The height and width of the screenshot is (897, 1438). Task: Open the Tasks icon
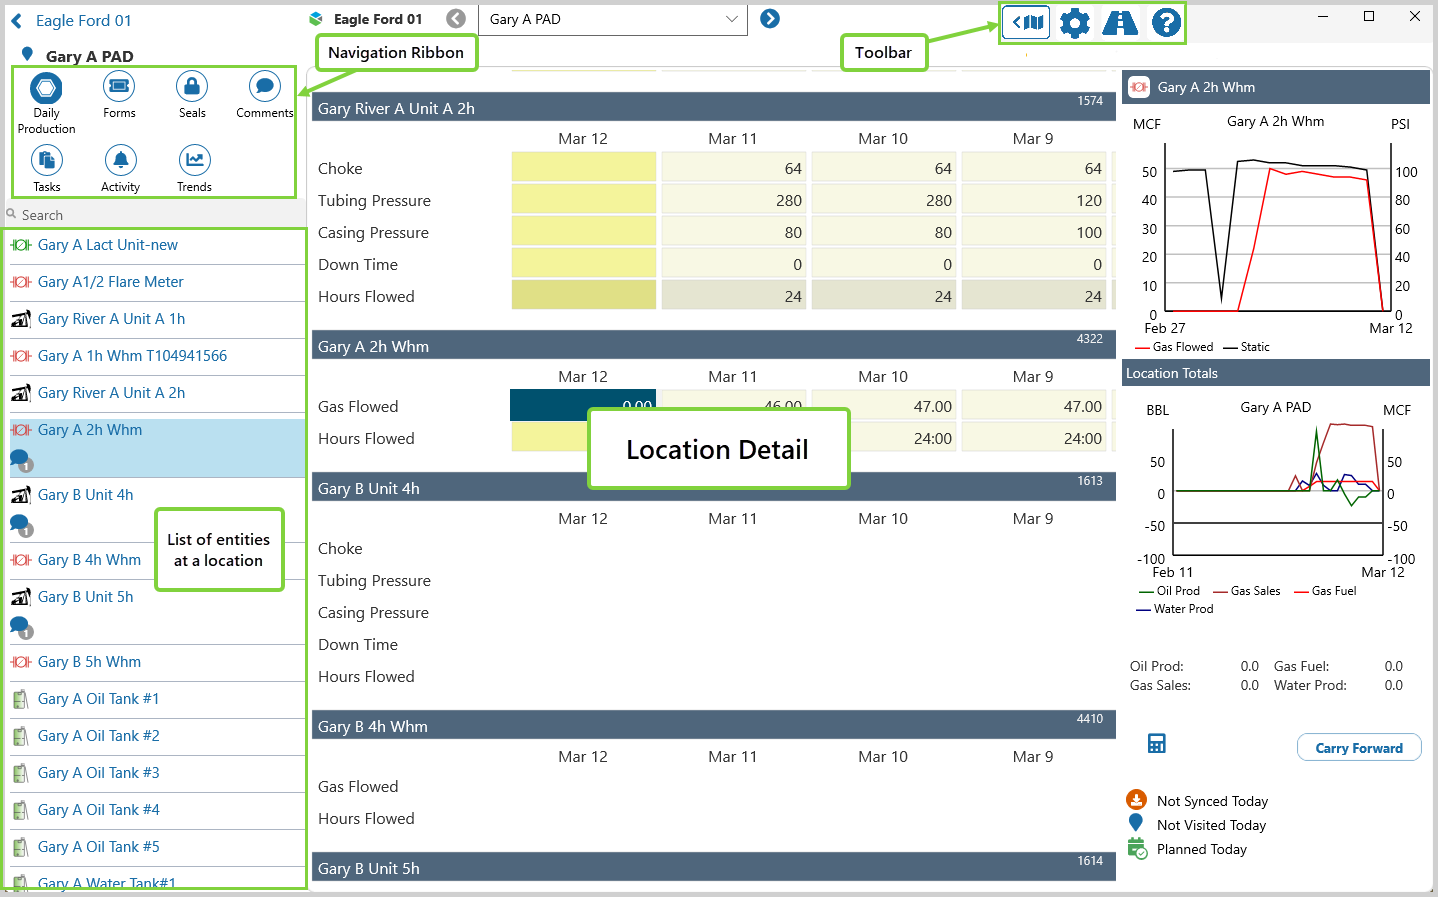pyautogui.click(x=47, y=161)
